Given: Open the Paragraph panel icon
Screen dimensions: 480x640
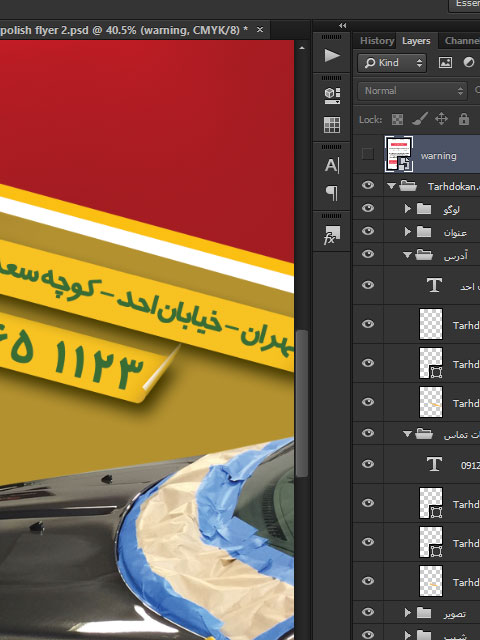Looking at the screenshot, I should pos(332,193).
